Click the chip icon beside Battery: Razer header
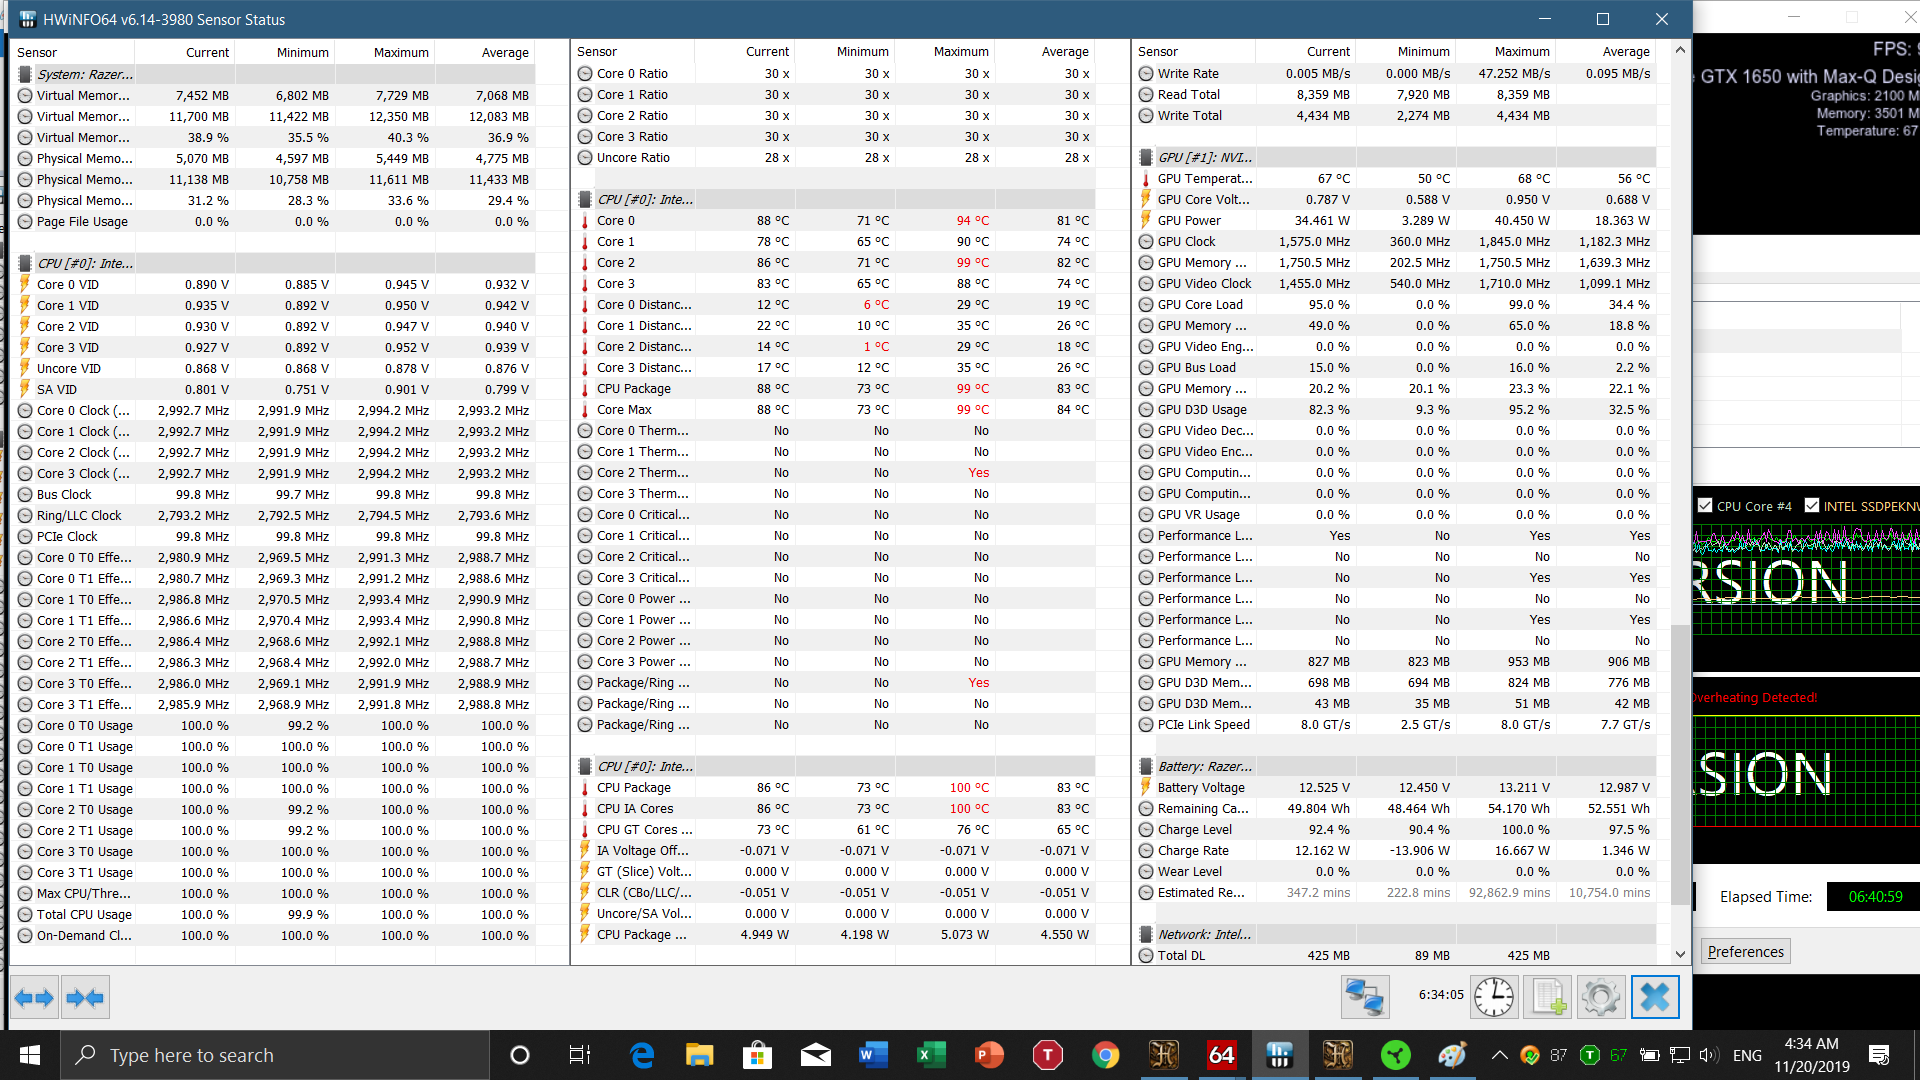 pyautogui.click(x=1146, y=767)
